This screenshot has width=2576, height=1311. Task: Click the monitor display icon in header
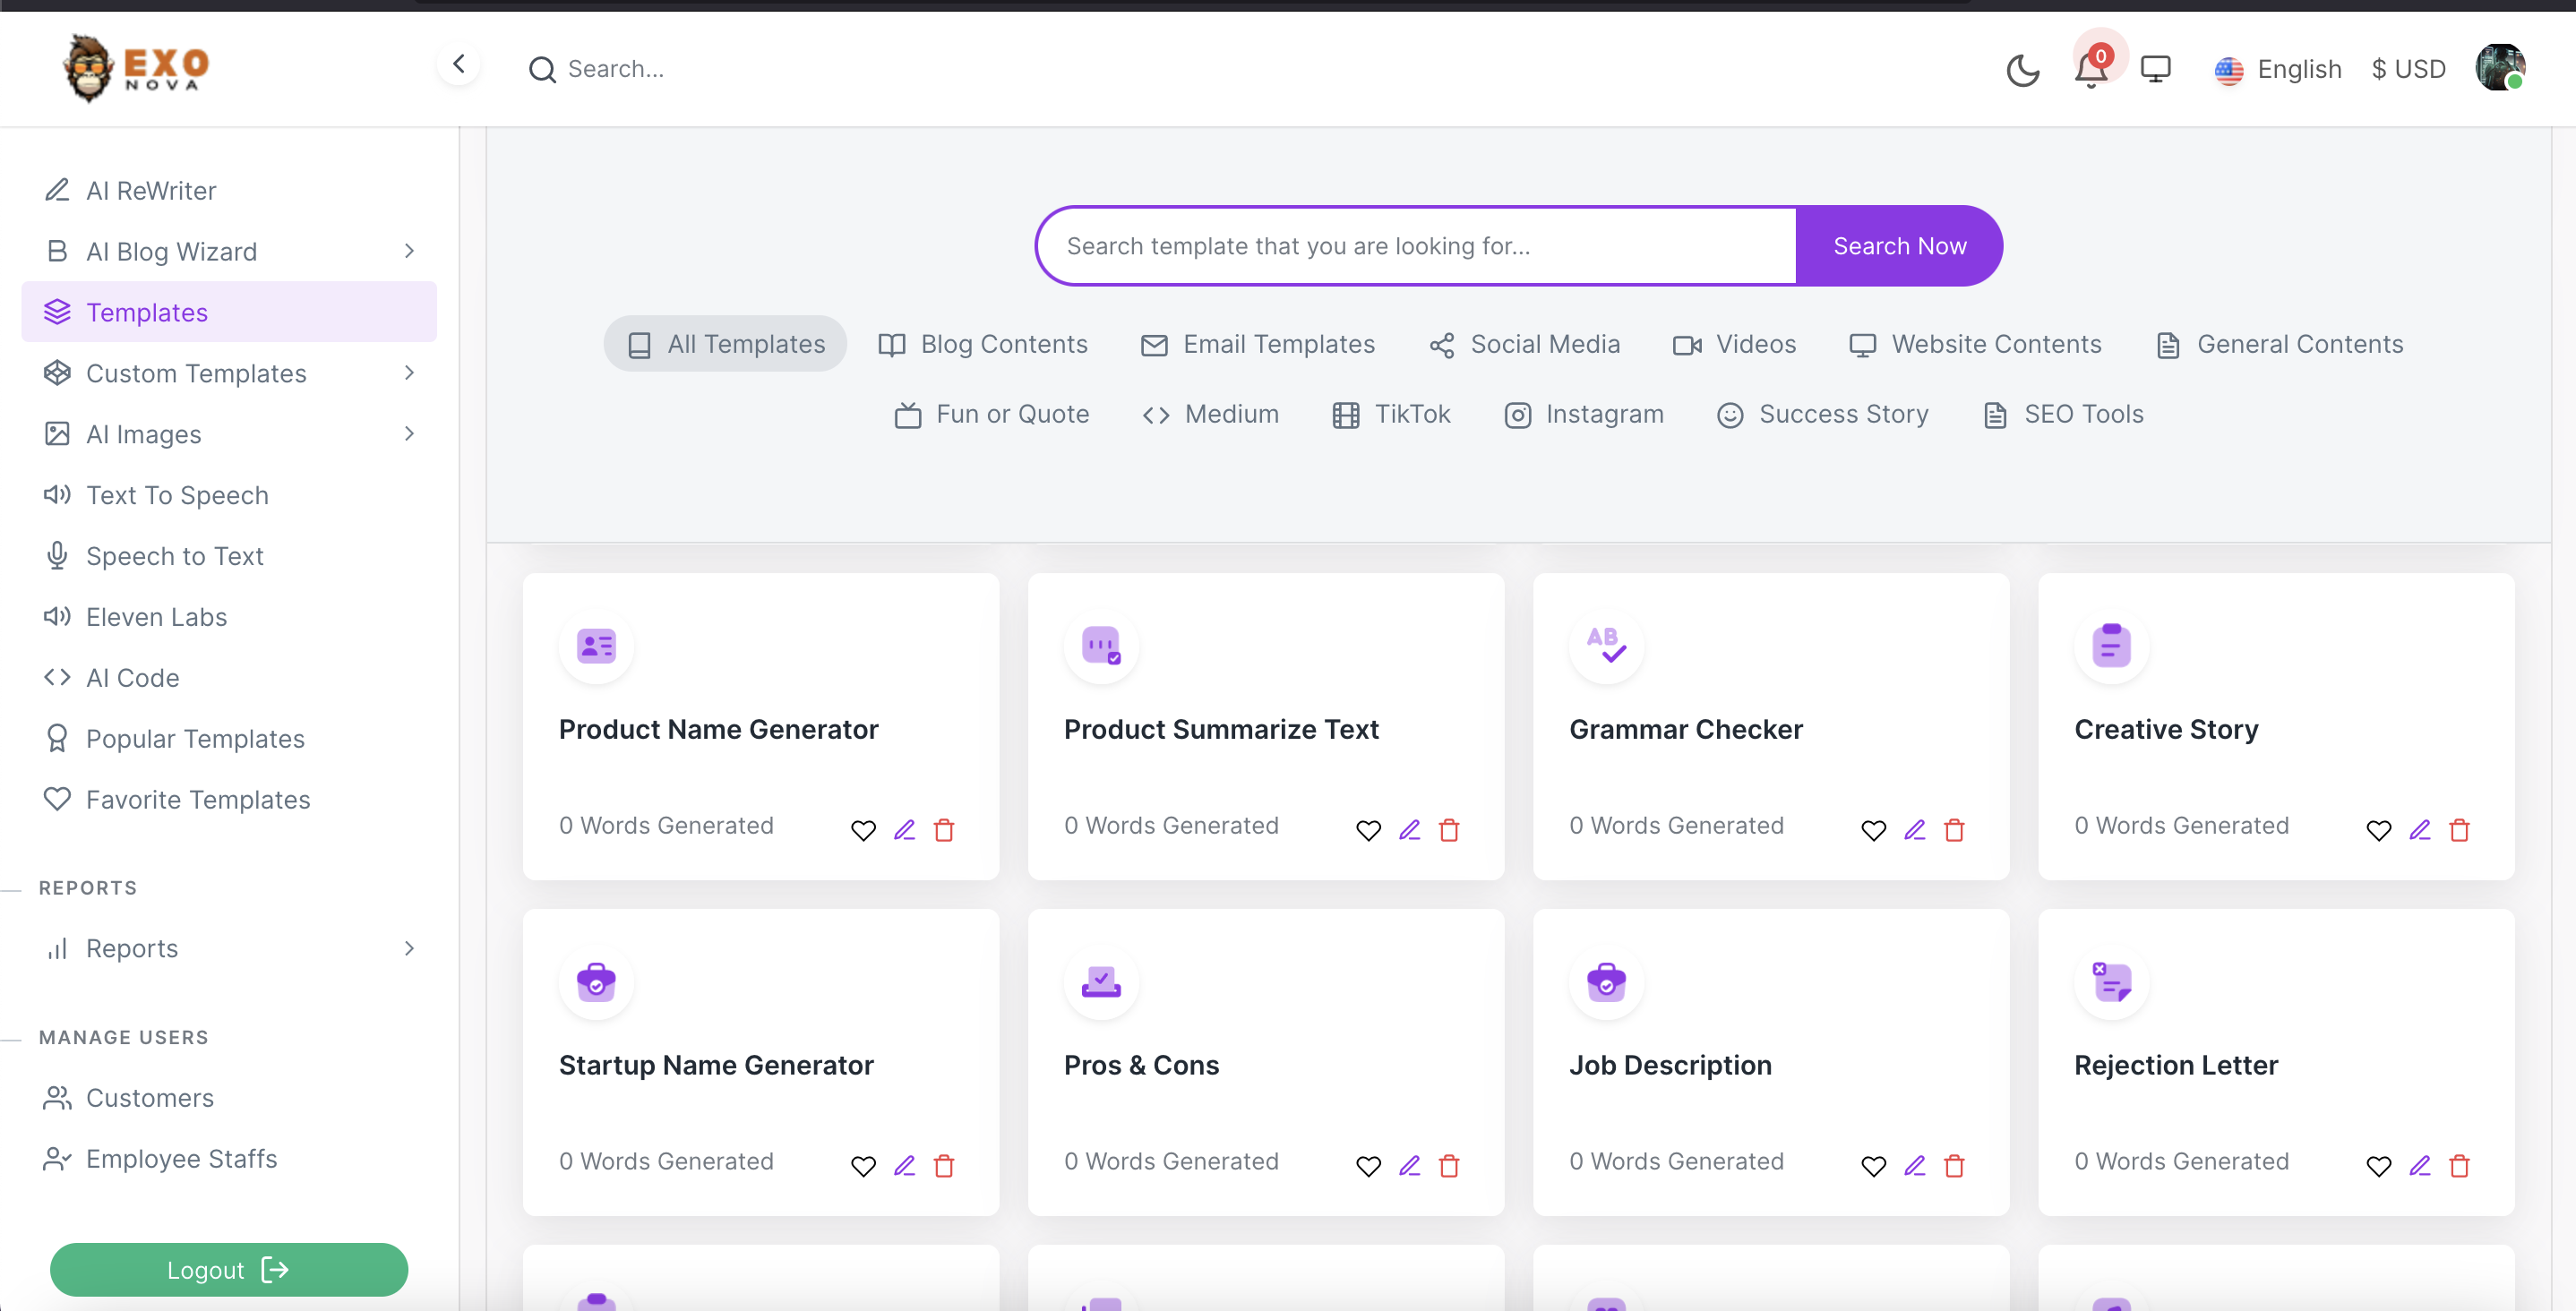(x=2155, y=69)
